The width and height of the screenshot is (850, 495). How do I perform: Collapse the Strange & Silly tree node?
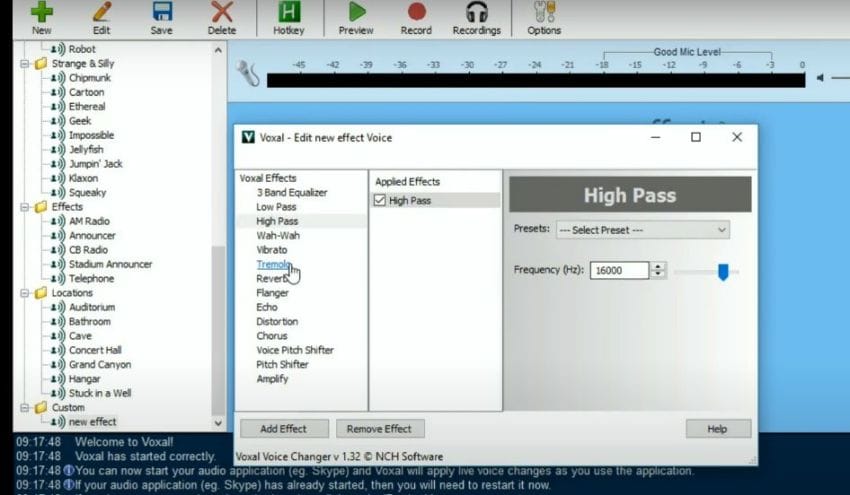pyautogui.click(x=24, y=63)
